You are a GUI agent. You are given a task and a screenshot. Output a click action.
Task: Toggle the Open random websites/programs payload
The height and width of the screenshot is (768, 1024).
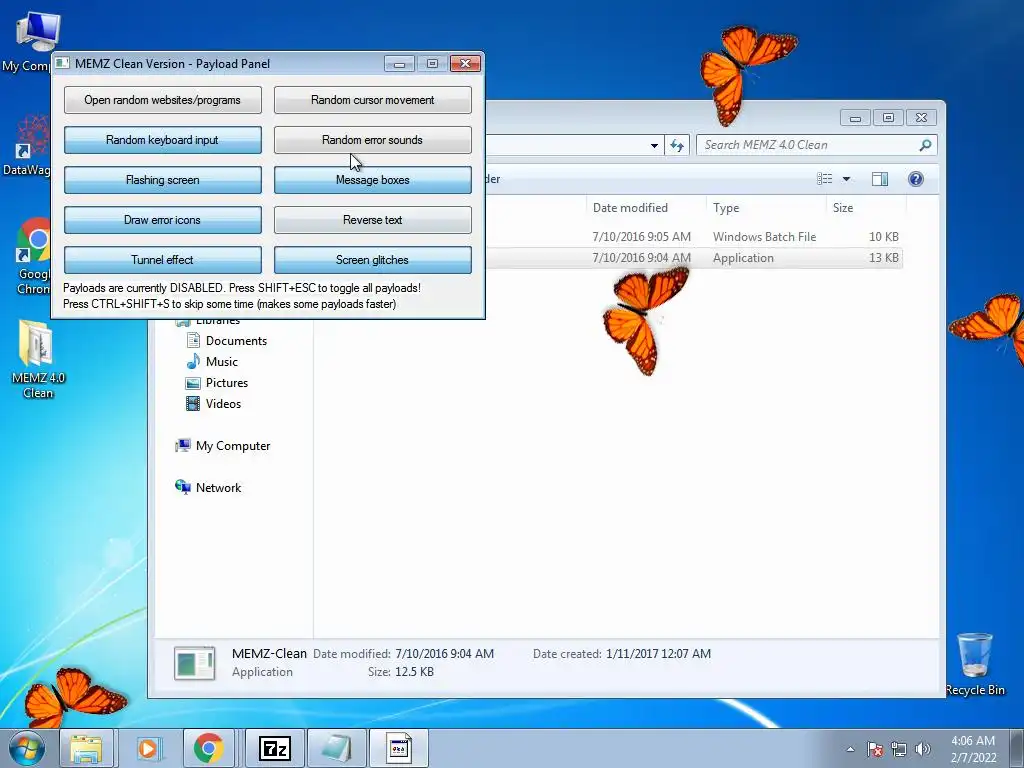pos(163,100)
